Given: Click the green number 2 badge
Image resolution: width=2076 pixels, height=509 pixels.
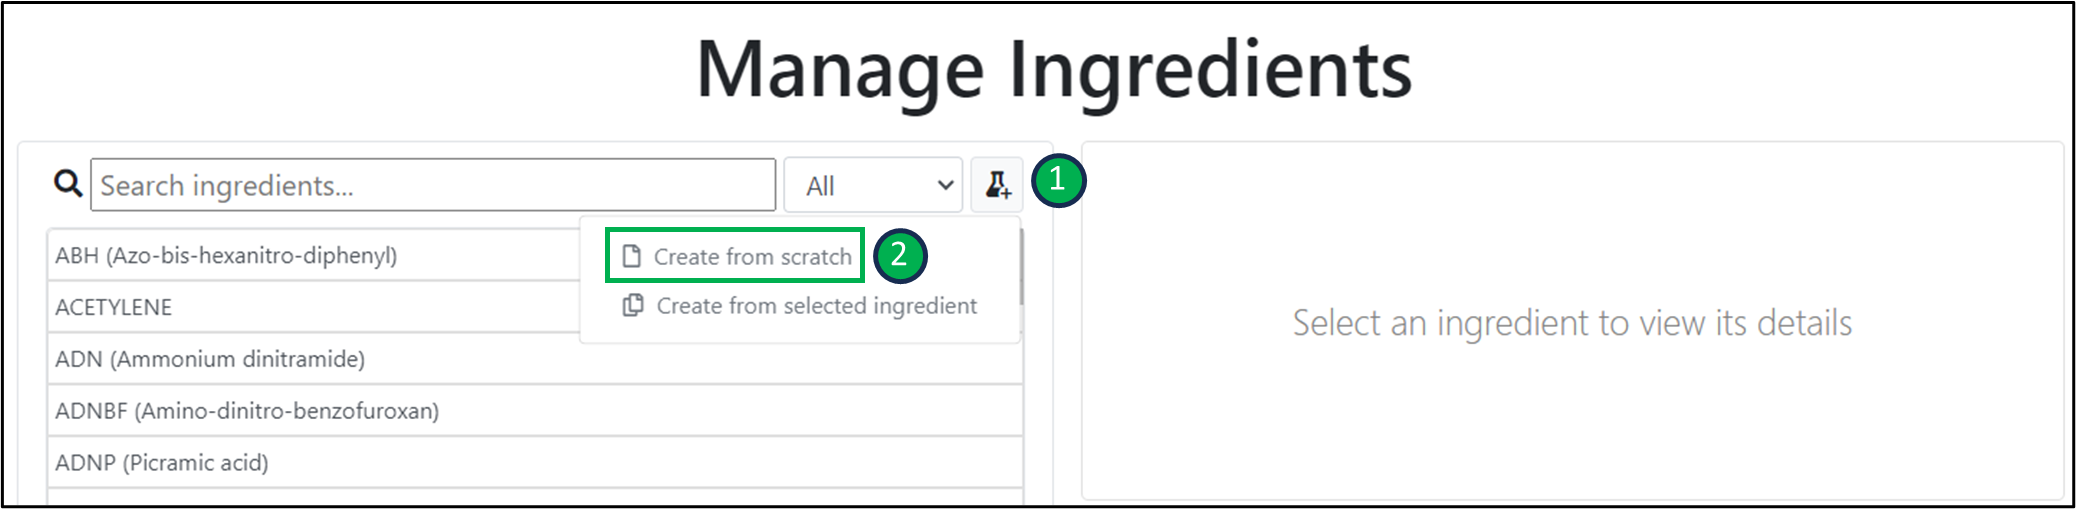Looking at the screenshot, I should (899, 256).
